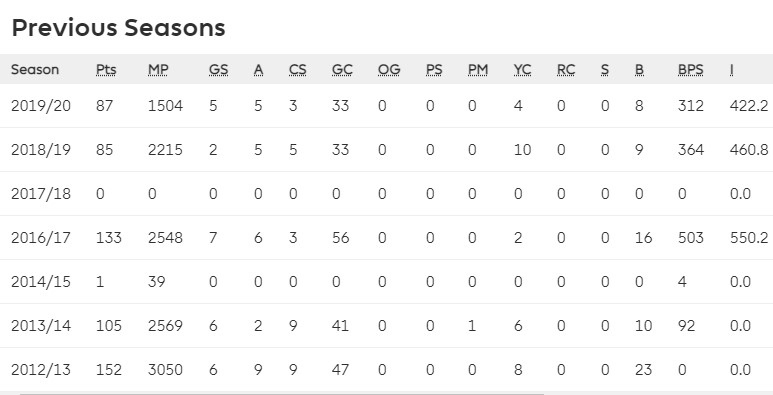The image size is (773, 395).
Task: Select the GC column header
Action: tap(342, 70)
